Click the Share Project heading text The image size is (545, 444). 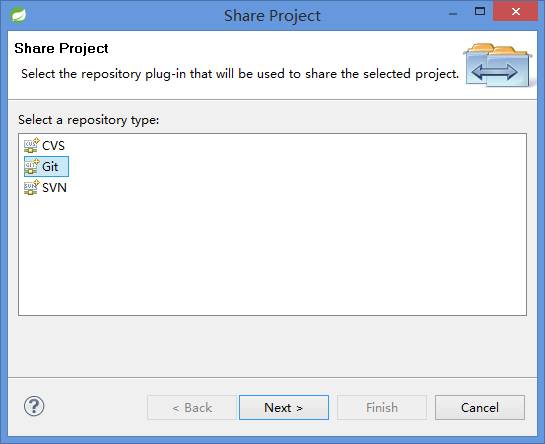[61, 48]
